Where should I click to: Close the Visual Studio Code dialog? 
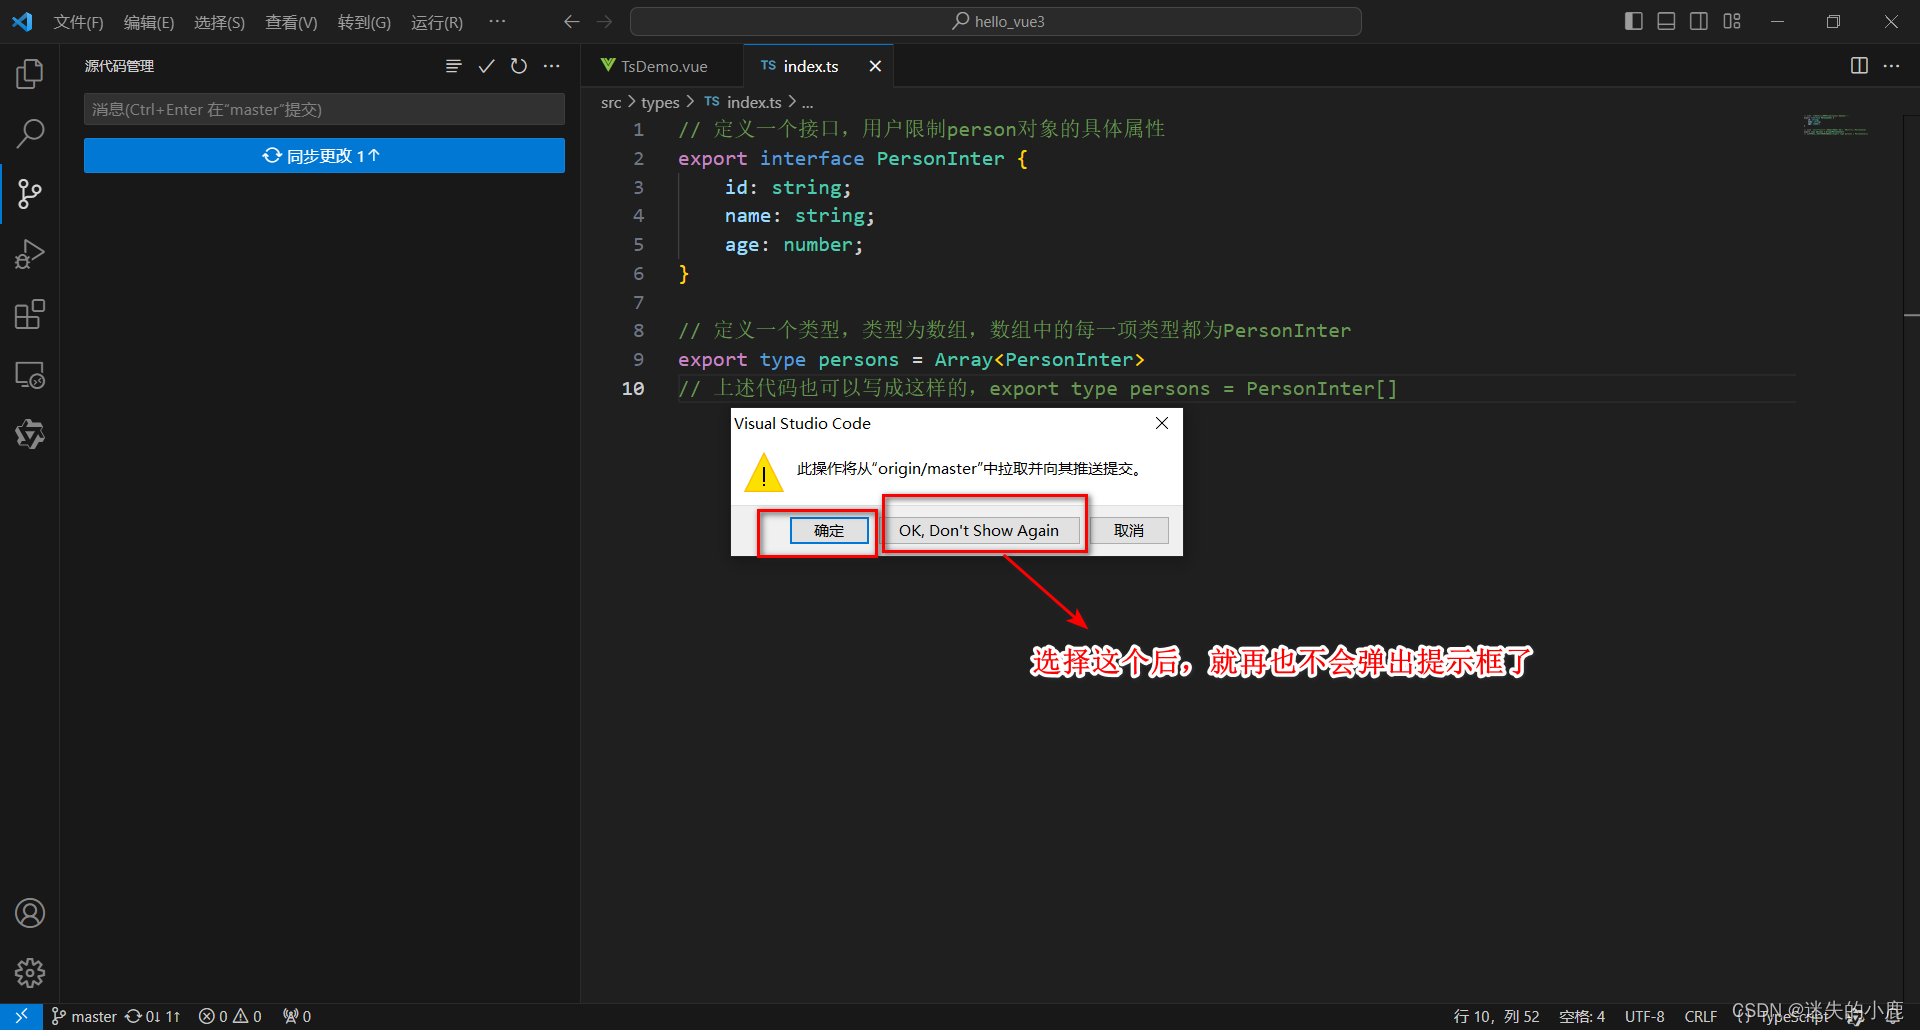point(1162,423)
